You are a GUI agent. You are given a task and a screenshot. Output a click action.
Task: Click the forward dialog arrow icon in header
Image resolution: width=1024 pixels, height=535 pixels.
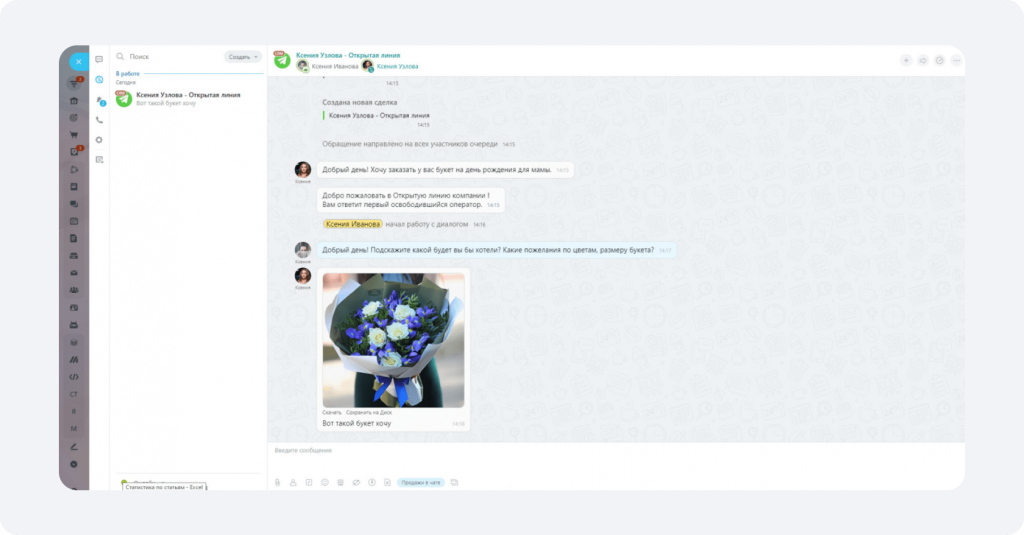click(x=923, y=61)
